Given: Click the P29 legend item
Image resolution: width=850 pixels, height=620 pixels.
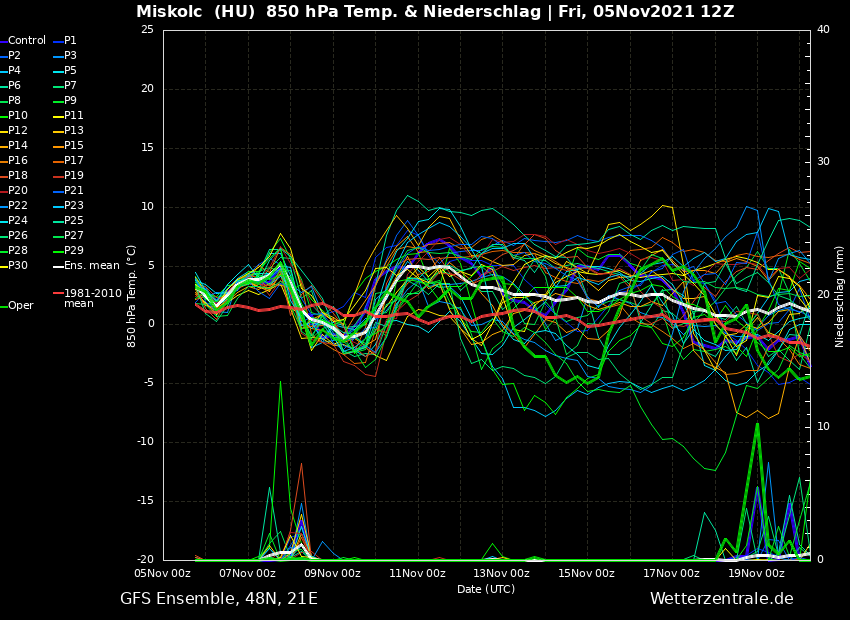Looking at the screenshot, I should (73, 251).
